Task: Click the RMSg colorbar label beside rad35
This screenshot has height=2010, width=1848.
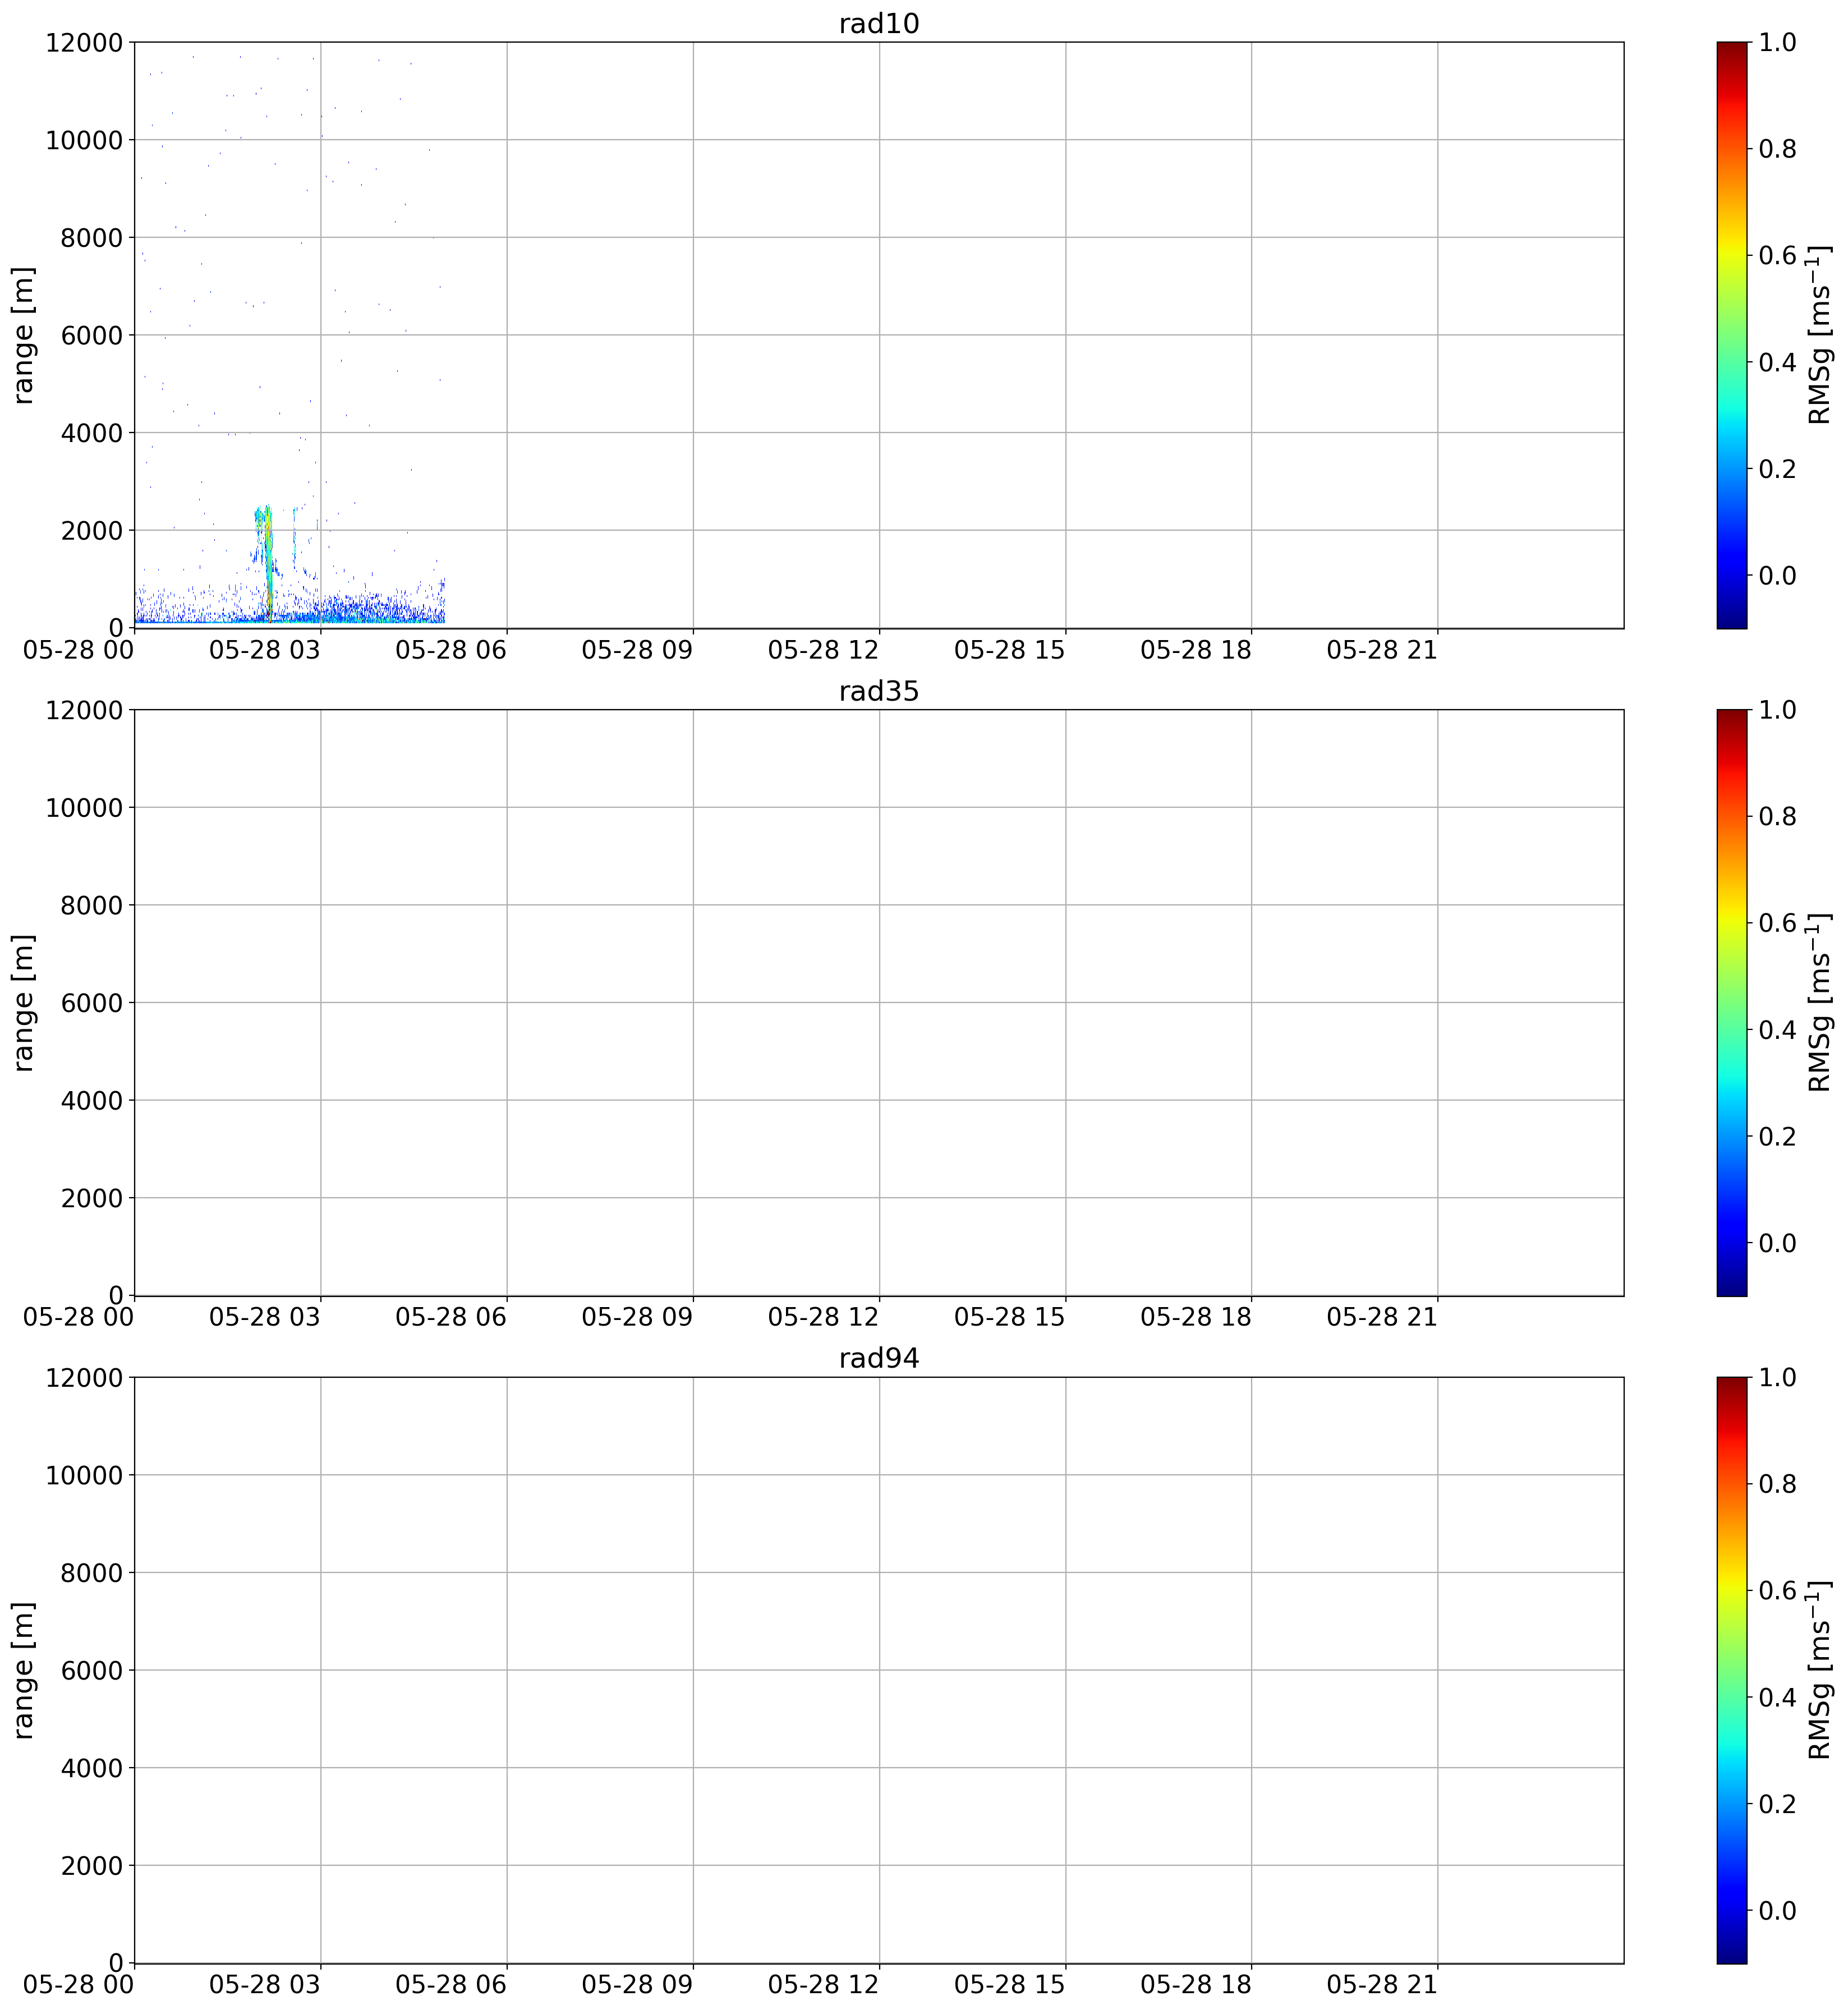Action: point(1820,1003)
